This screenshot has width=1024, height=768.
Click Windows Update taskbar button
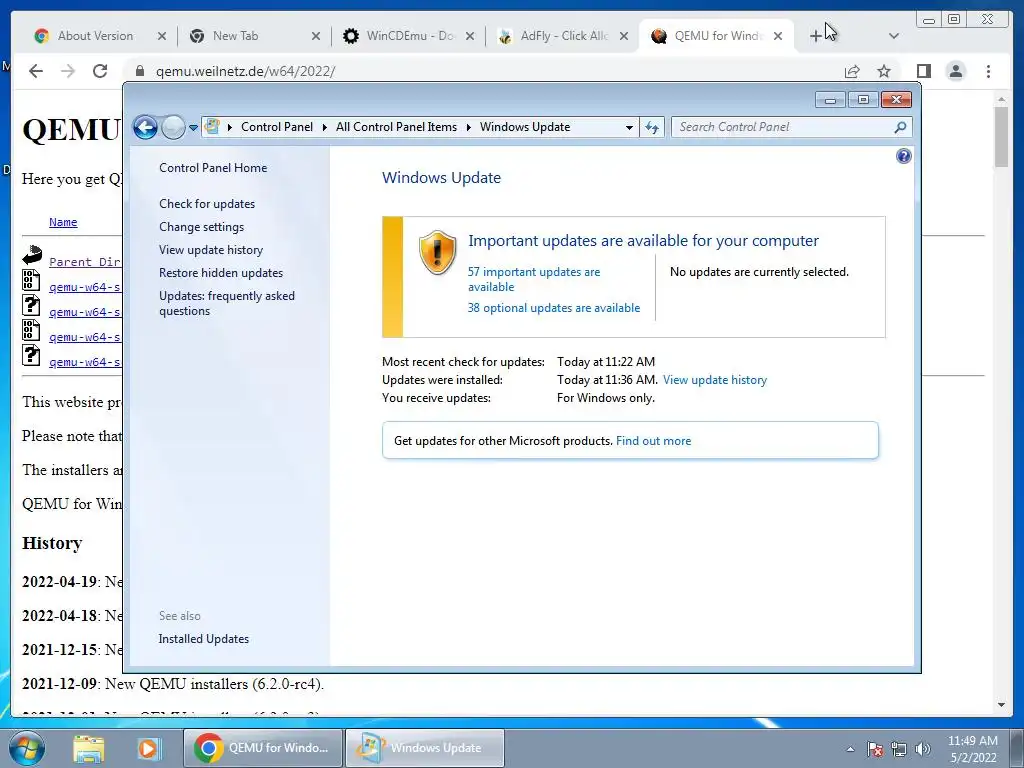(425, 748)
